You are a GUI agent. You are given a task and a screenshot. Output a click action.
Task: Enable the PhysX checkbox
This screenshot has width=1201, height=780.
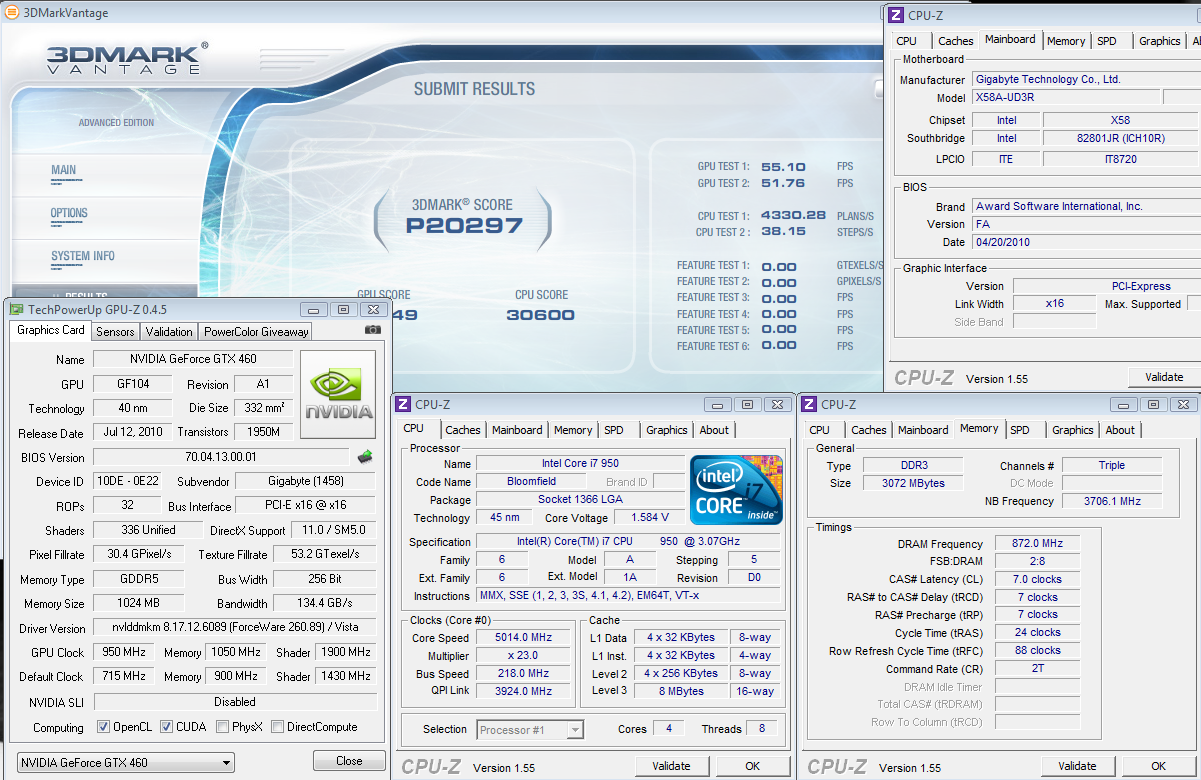[x=222, y=727]
